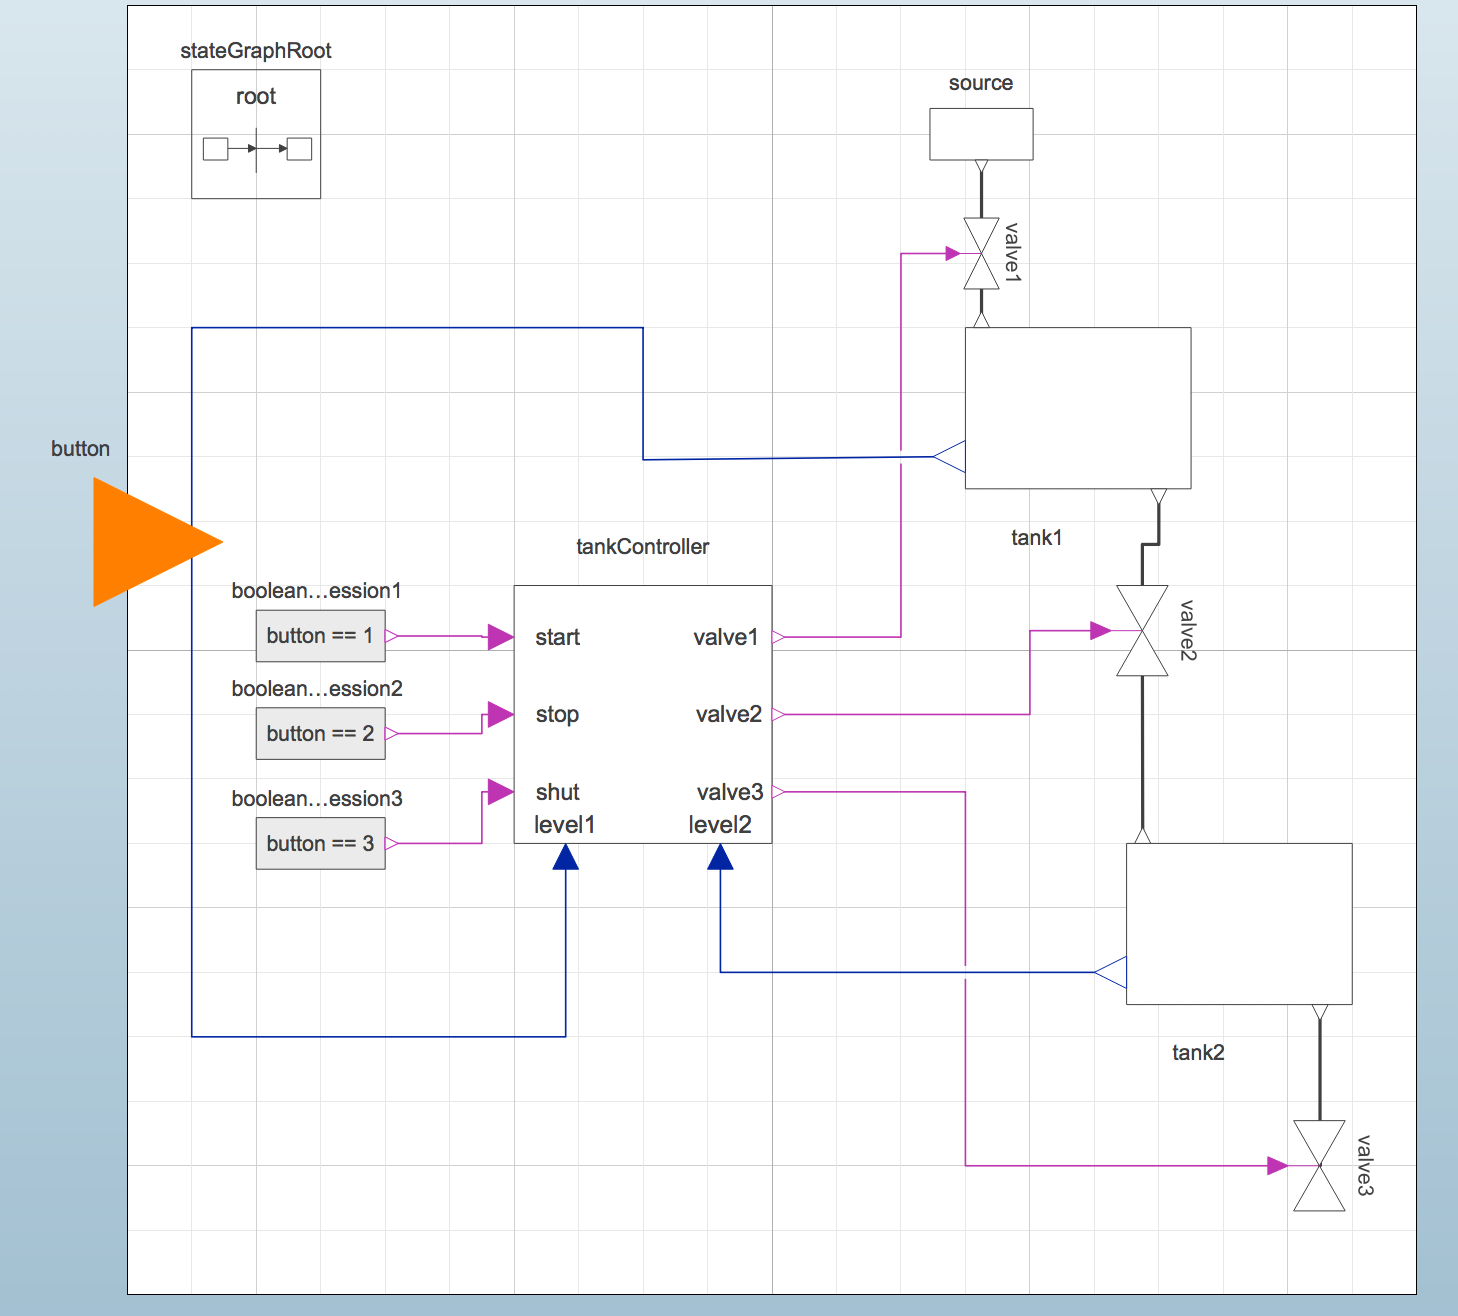This screenshot has height=1316, width=1458.
Task: Click tank1's blue level output connector
Action: [x=950, y=456]
